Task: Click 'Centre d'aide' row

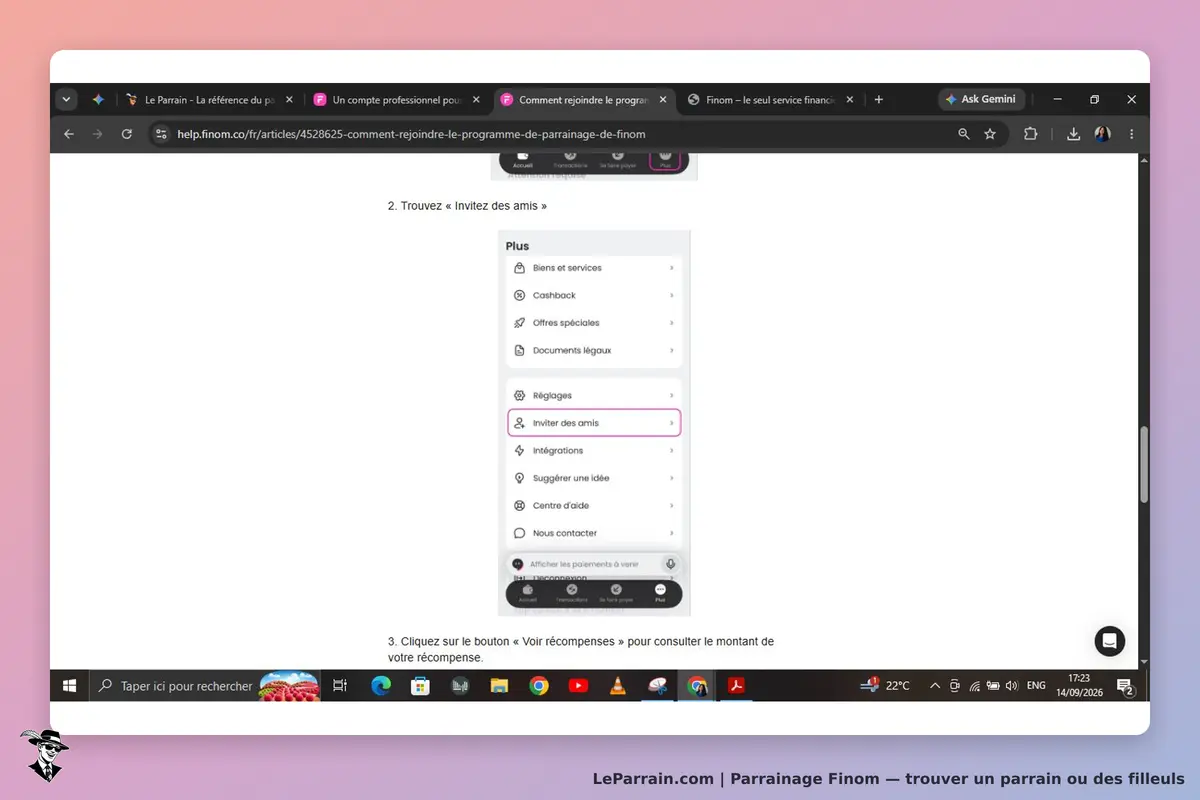Action: coord(594,506)
